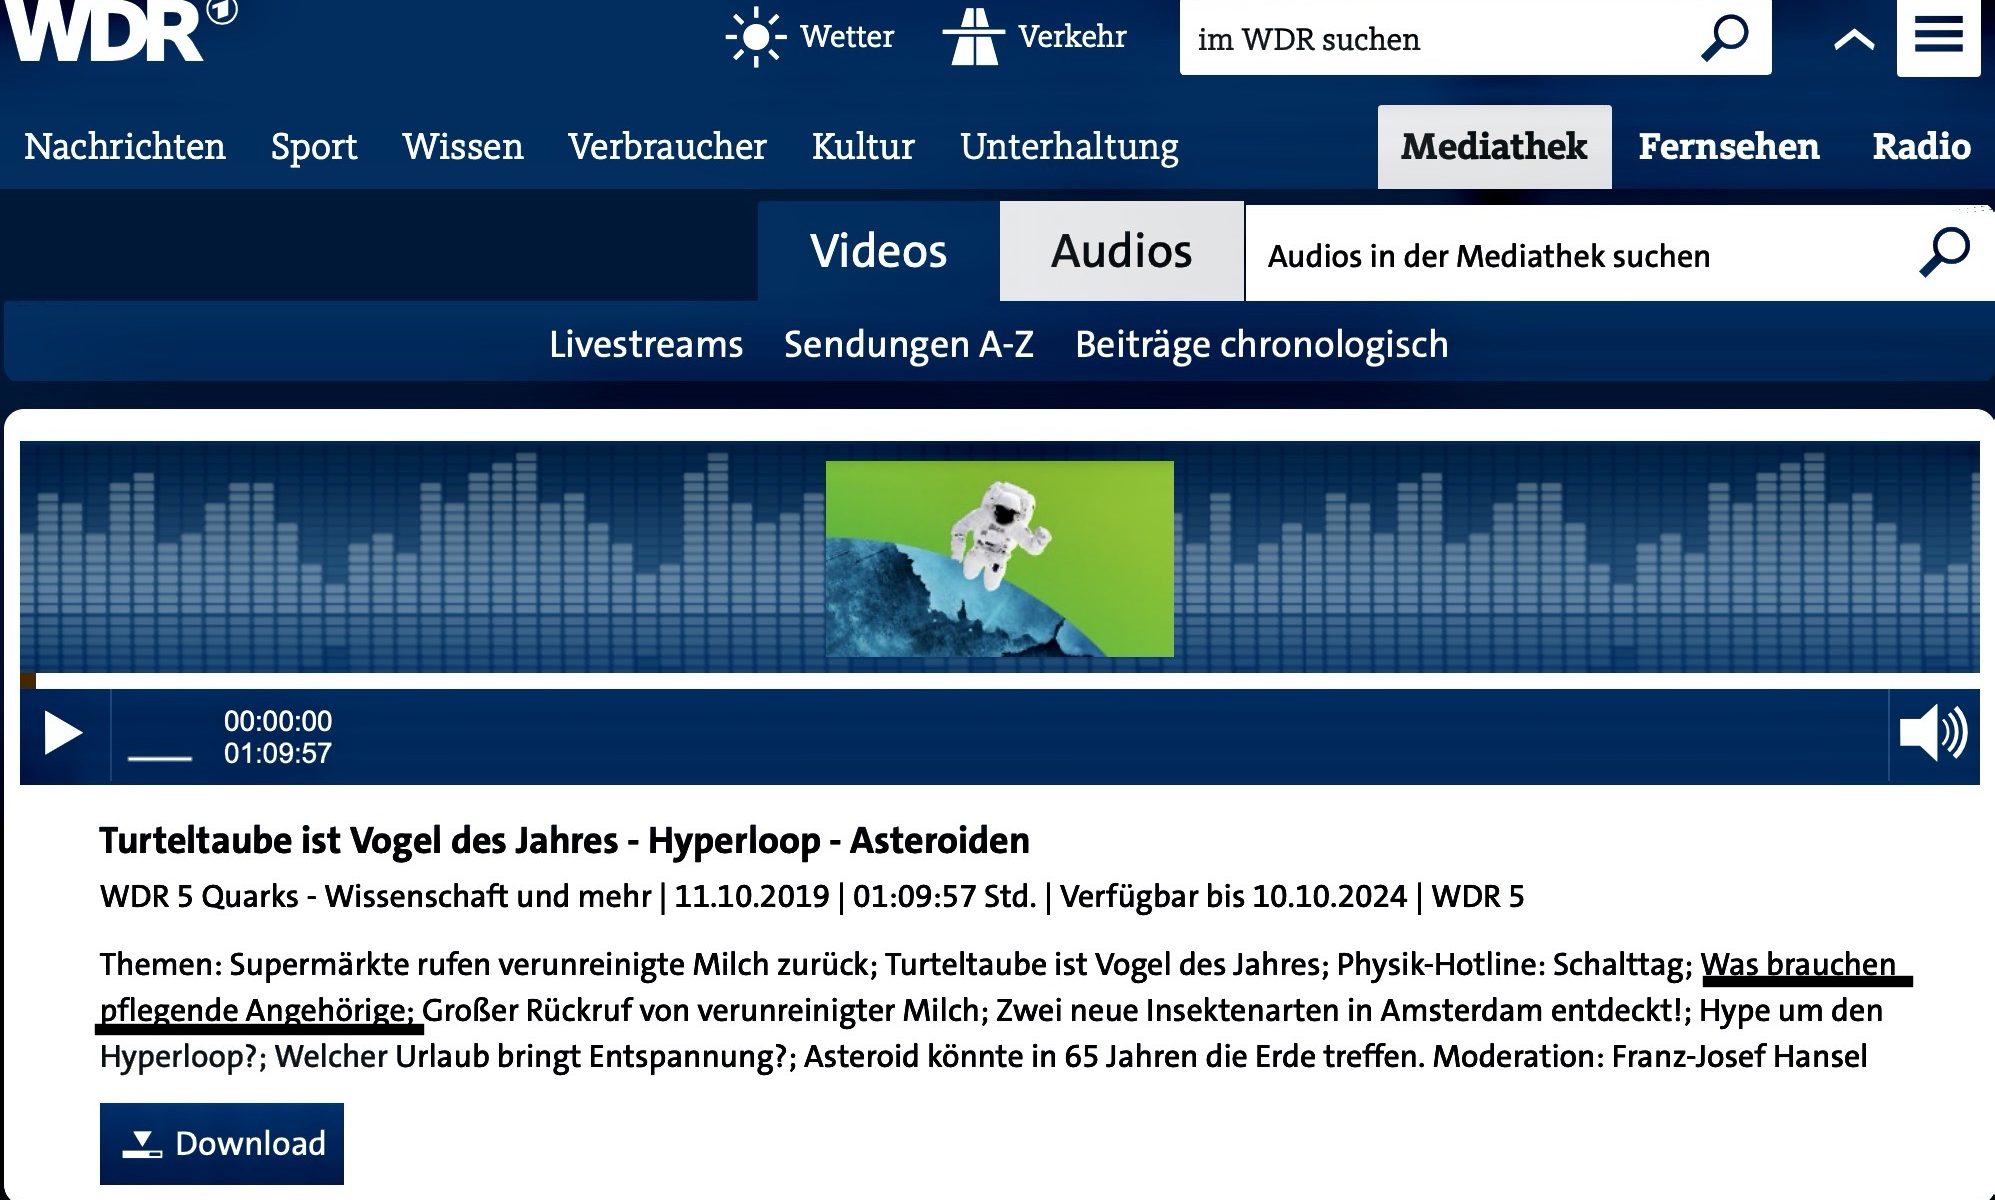Switch to the Radio tab

pyautogui.click(x=1921, y=146)
